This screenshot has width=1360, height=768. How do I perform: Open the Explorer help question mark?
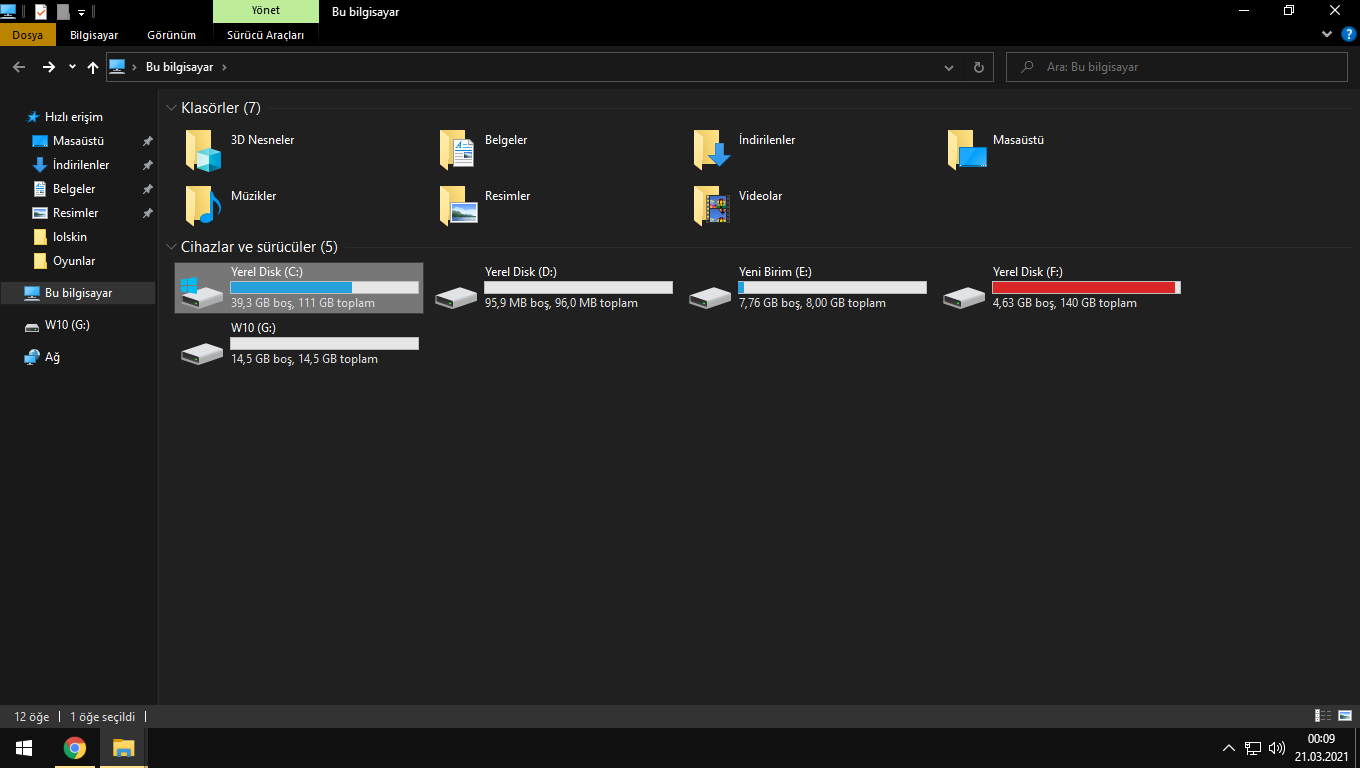point(1347,34)
